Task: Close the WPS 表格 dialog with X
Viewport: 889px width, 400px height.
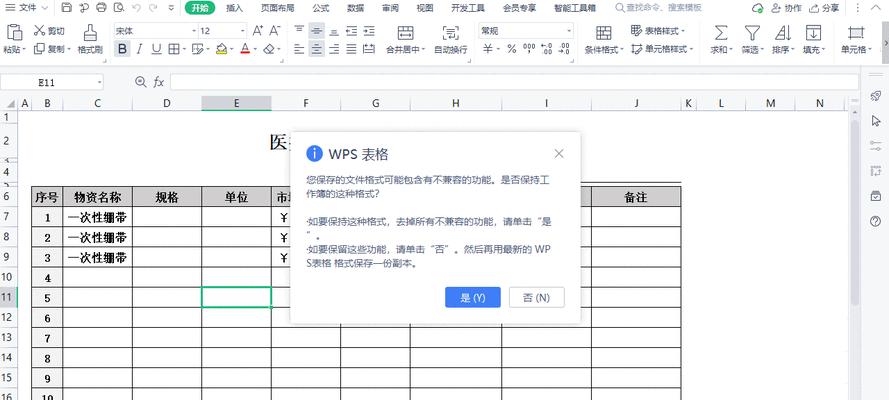Action: click(559, 154)
